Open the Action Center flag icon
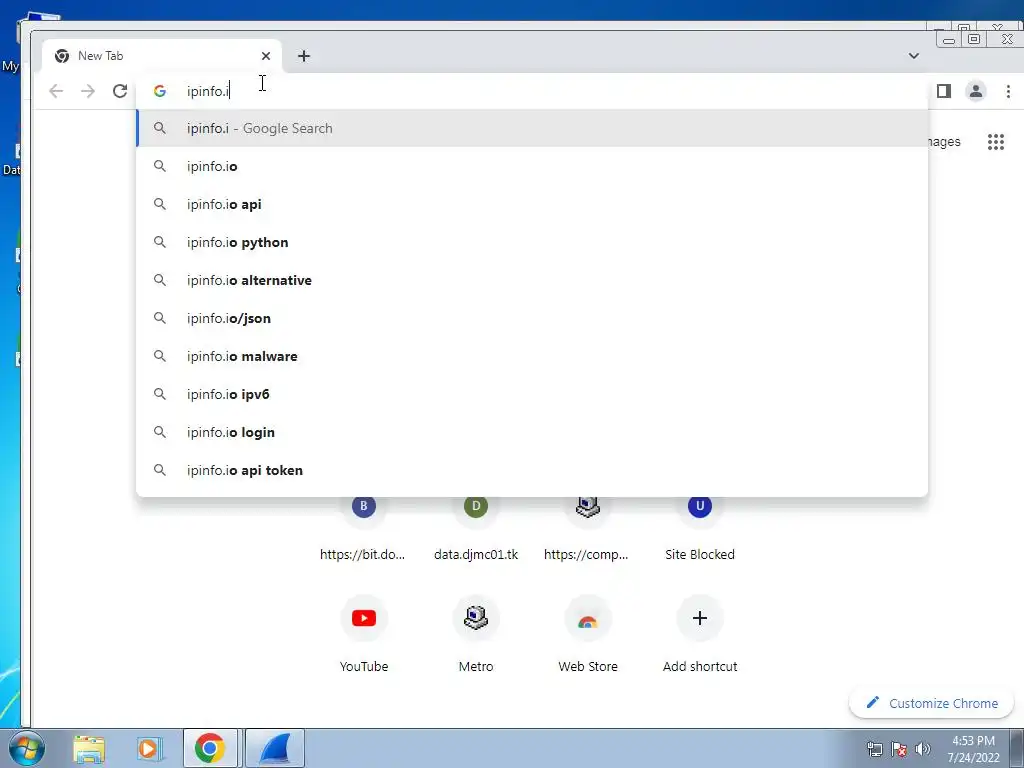 899,749
